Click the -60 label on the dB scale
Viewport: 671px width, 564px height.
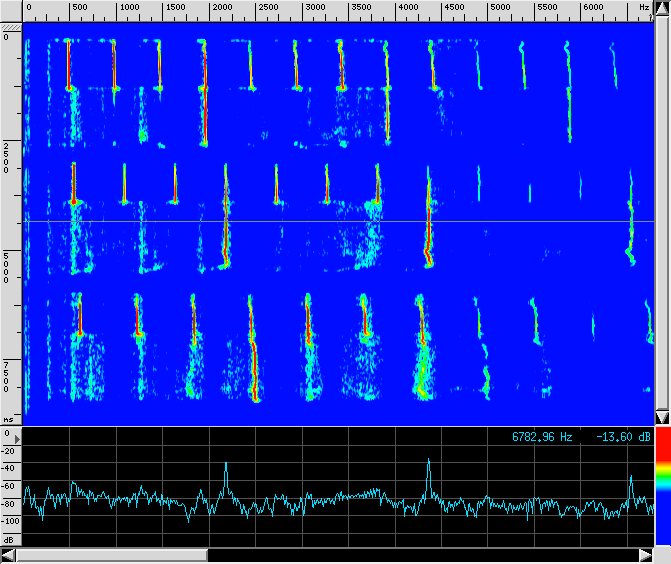[x=10, y=486]
